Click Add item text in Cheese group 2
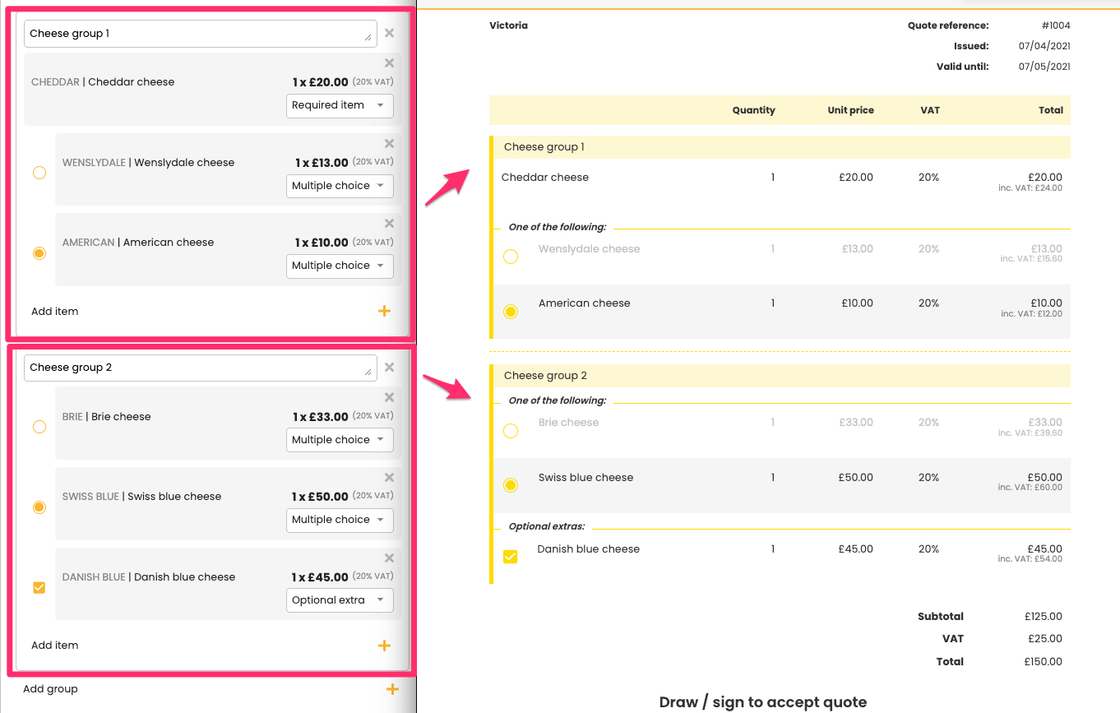The image size is (1120, 713). pos(55,645)
